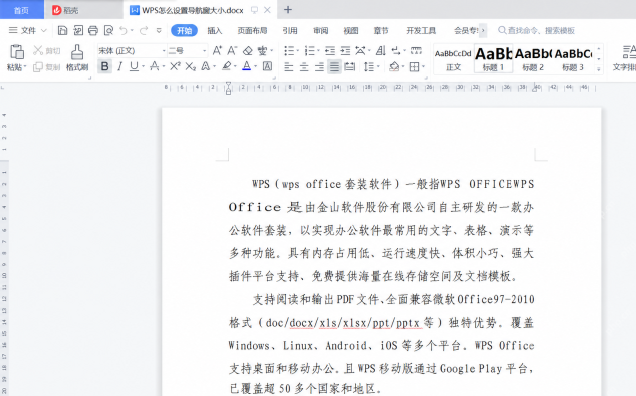Open the 引用 ribbon tab
This screenshot has height=396, width=636.
coord(290,30)
